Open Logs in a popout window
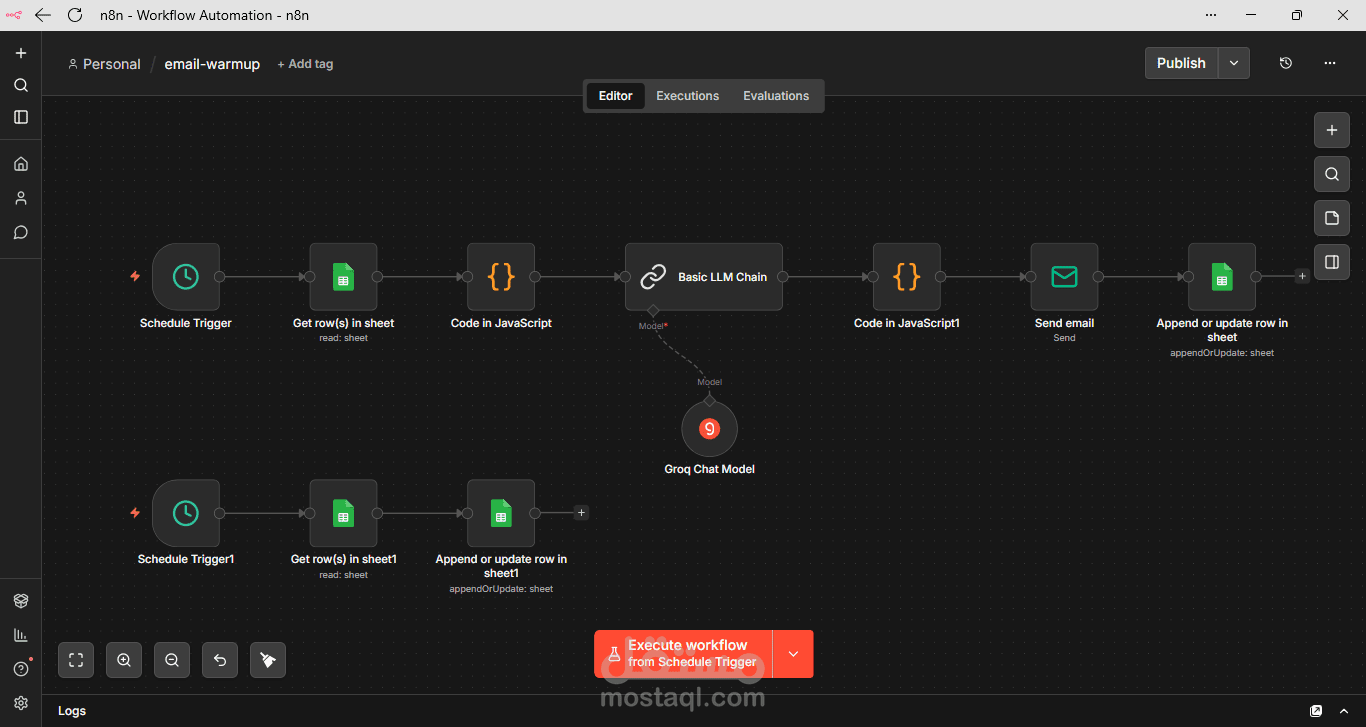1366x727 pixels. tap(1316, 711)
